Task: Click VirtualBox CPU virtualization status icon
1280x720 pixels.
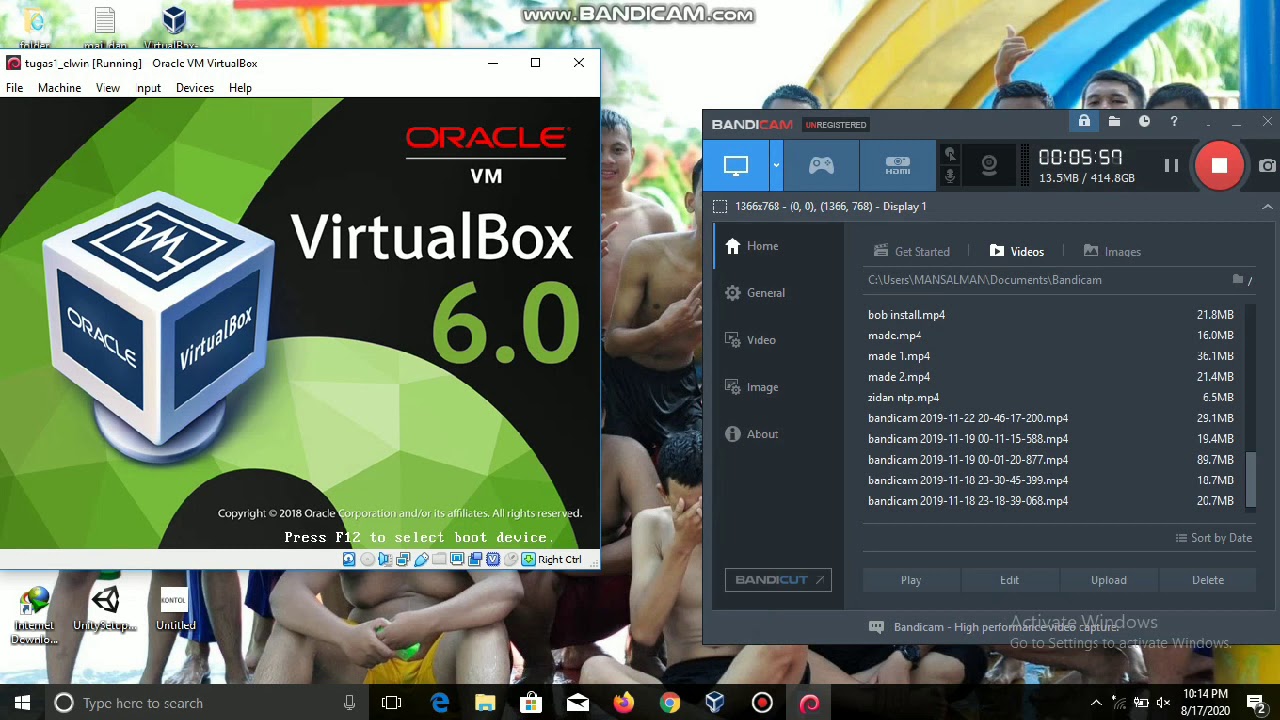Action: click(493, 559)
